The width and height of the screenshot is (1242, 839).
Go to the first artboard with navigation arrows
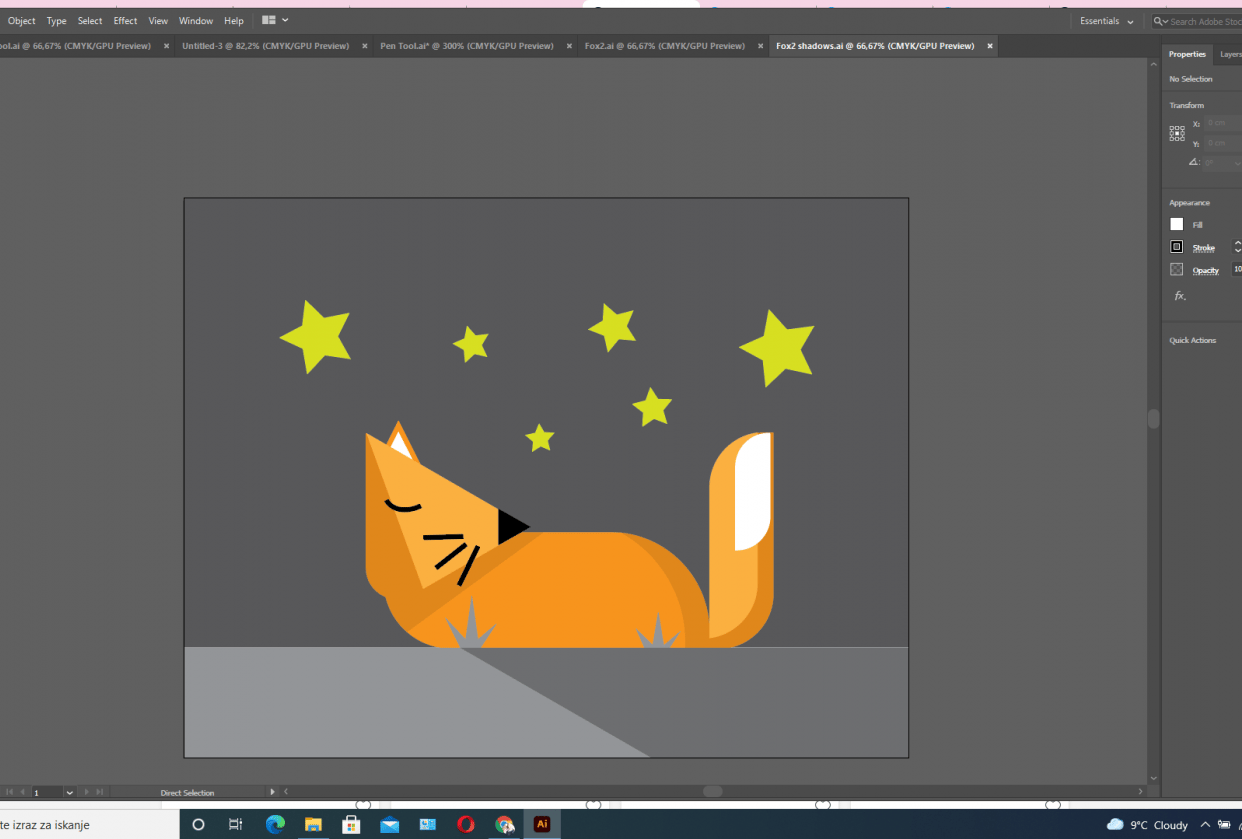9,792
